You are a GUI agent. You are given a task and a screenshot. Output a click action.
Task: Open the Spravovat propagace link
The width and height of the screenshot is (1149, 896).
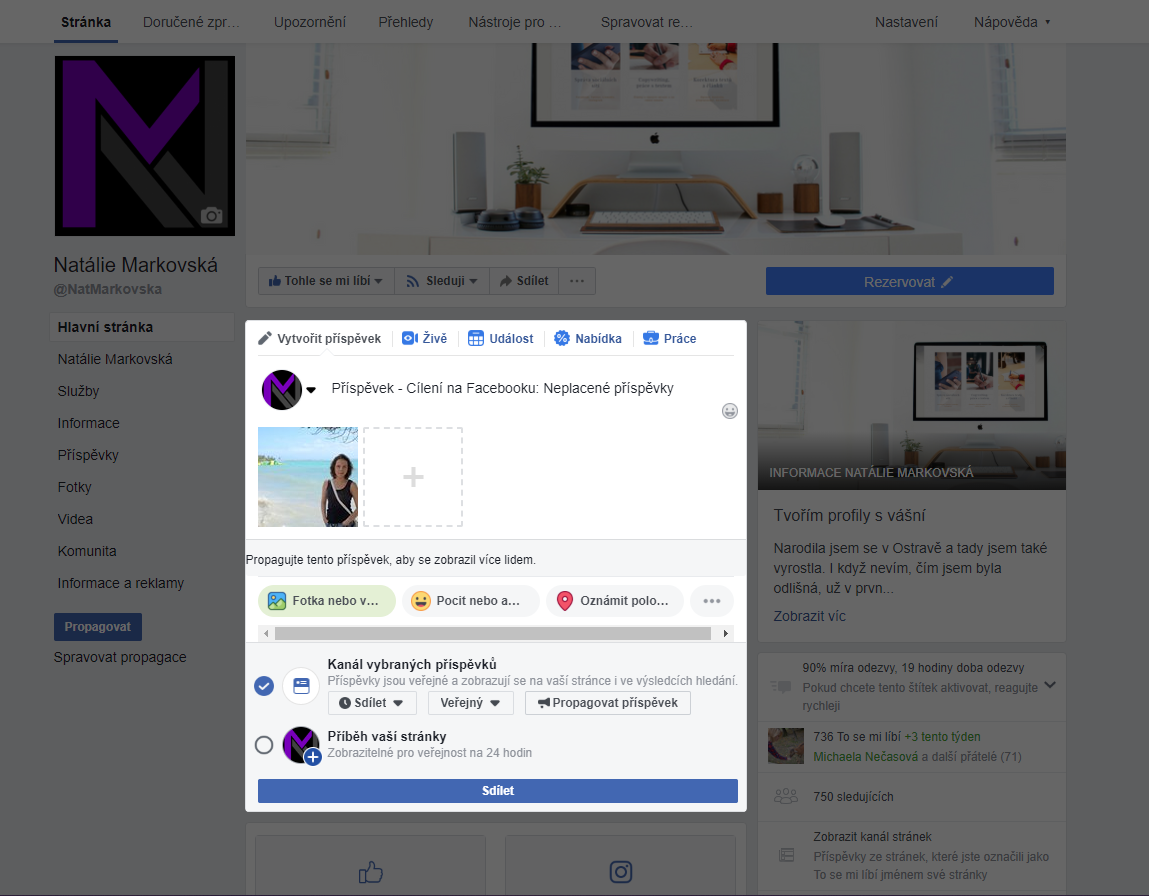[120, 657]
